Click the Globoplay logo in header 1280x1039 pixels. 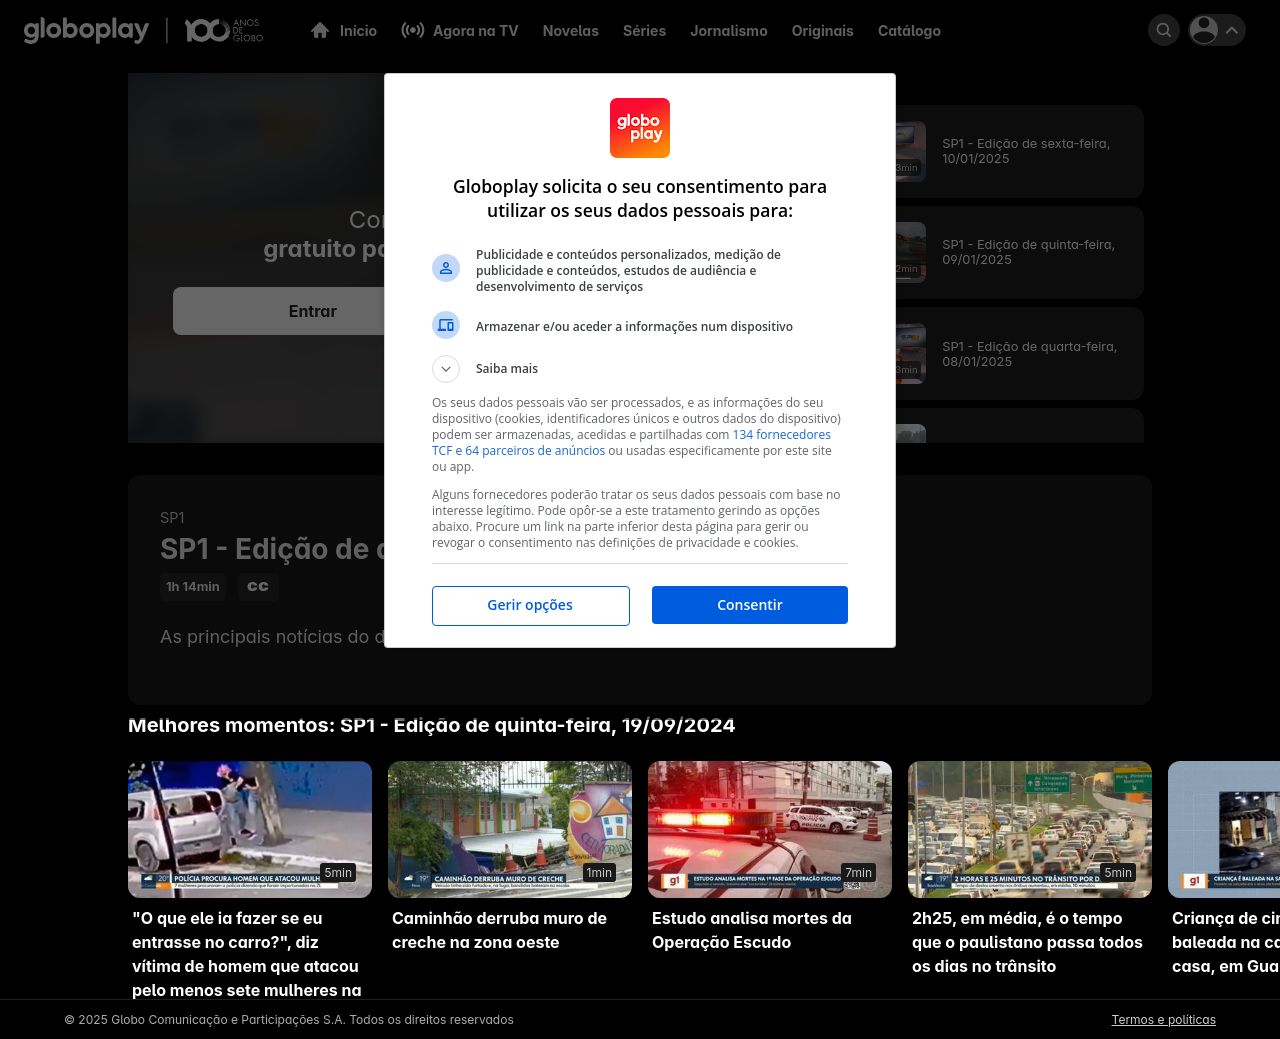point(86,30)
